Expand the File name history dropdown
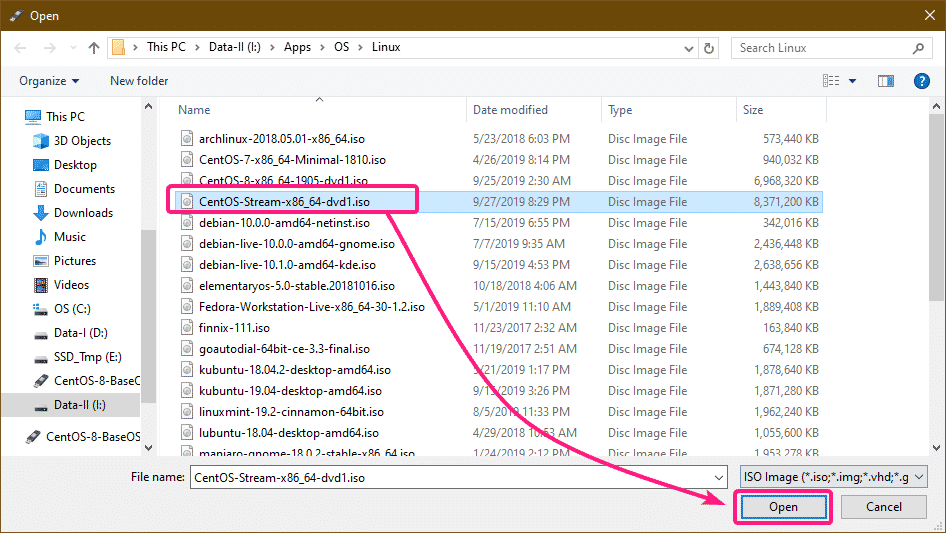The width and height of the screenshot is (946, 533). (x=716, y=478)
